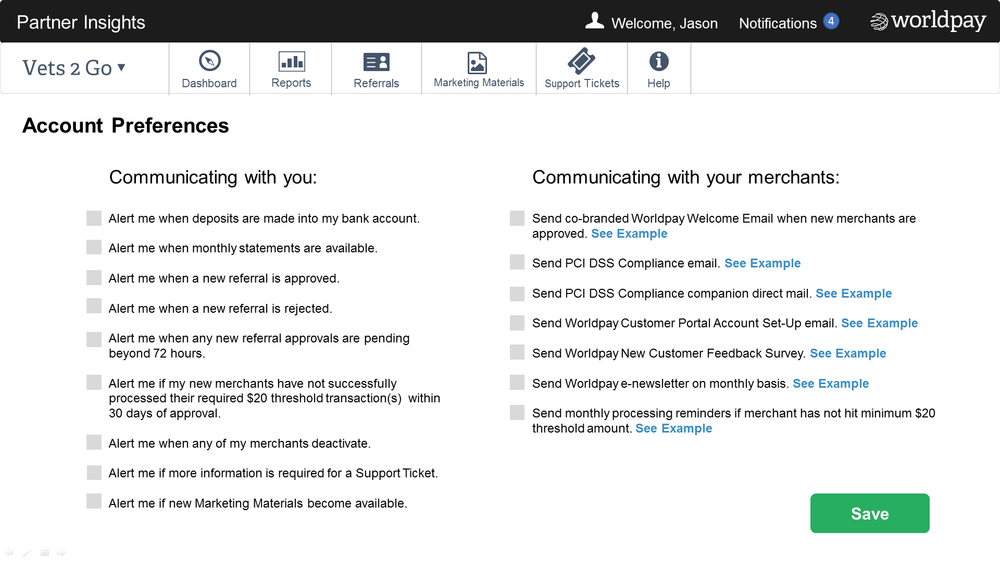The image size is (1000, 563).
Task: Click the Communicating with your merchants heading
Action: coord(686,177)
